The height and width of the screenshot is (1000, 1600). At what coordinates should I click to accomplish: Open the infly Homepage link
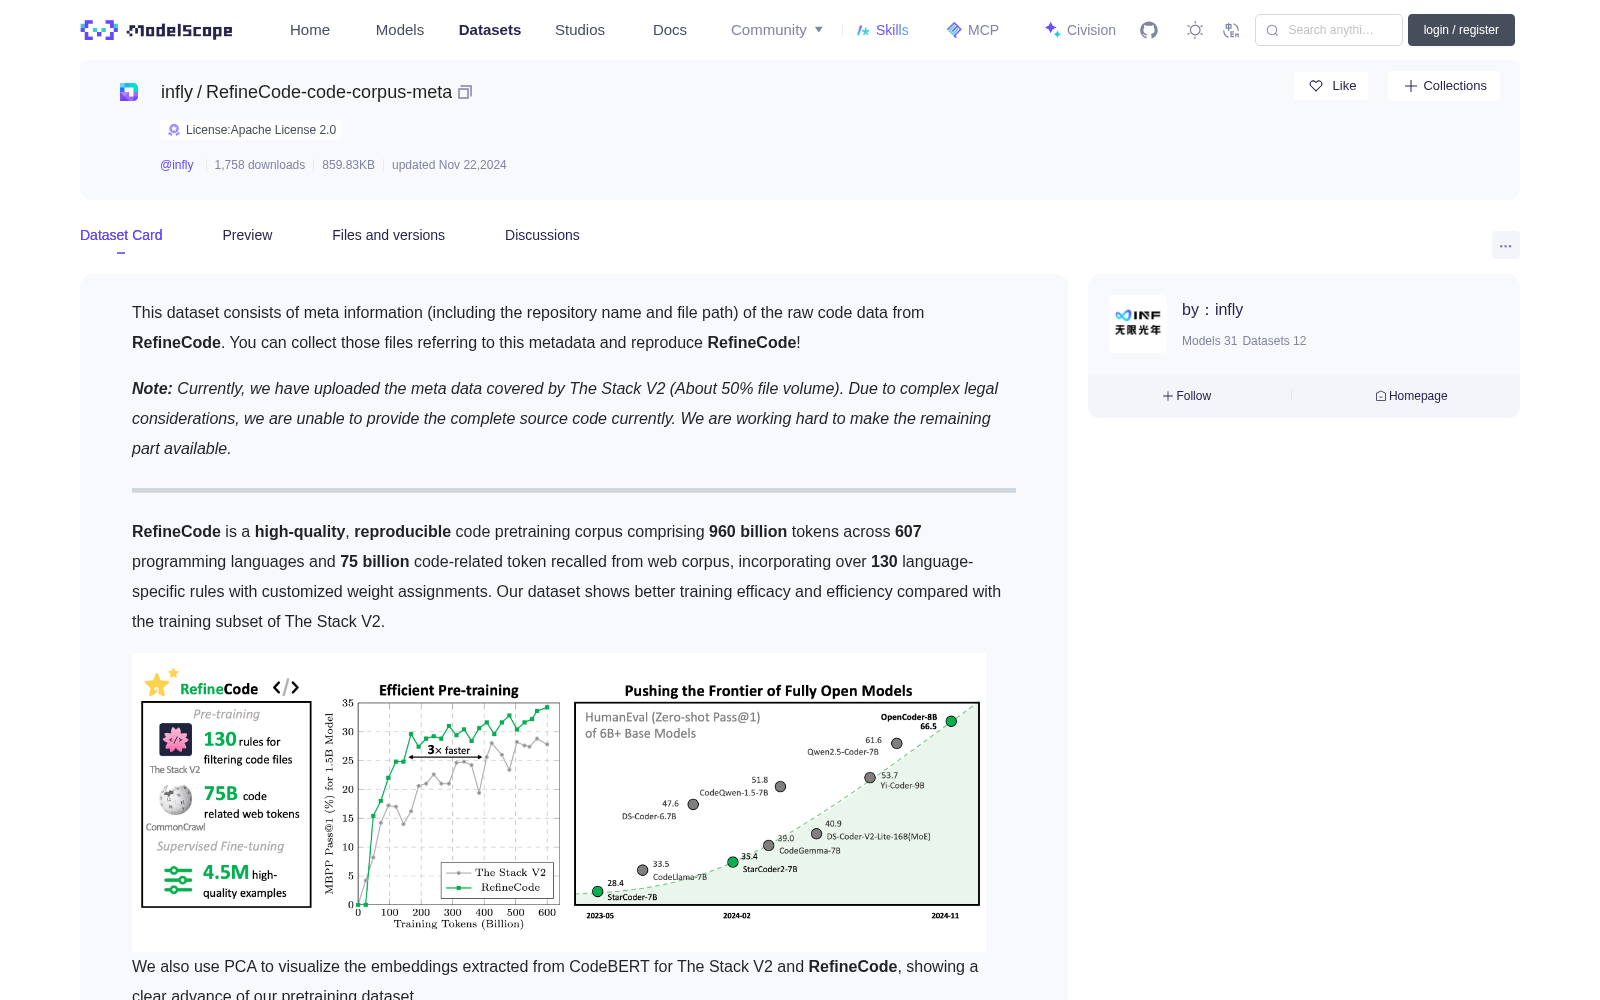1411,396
